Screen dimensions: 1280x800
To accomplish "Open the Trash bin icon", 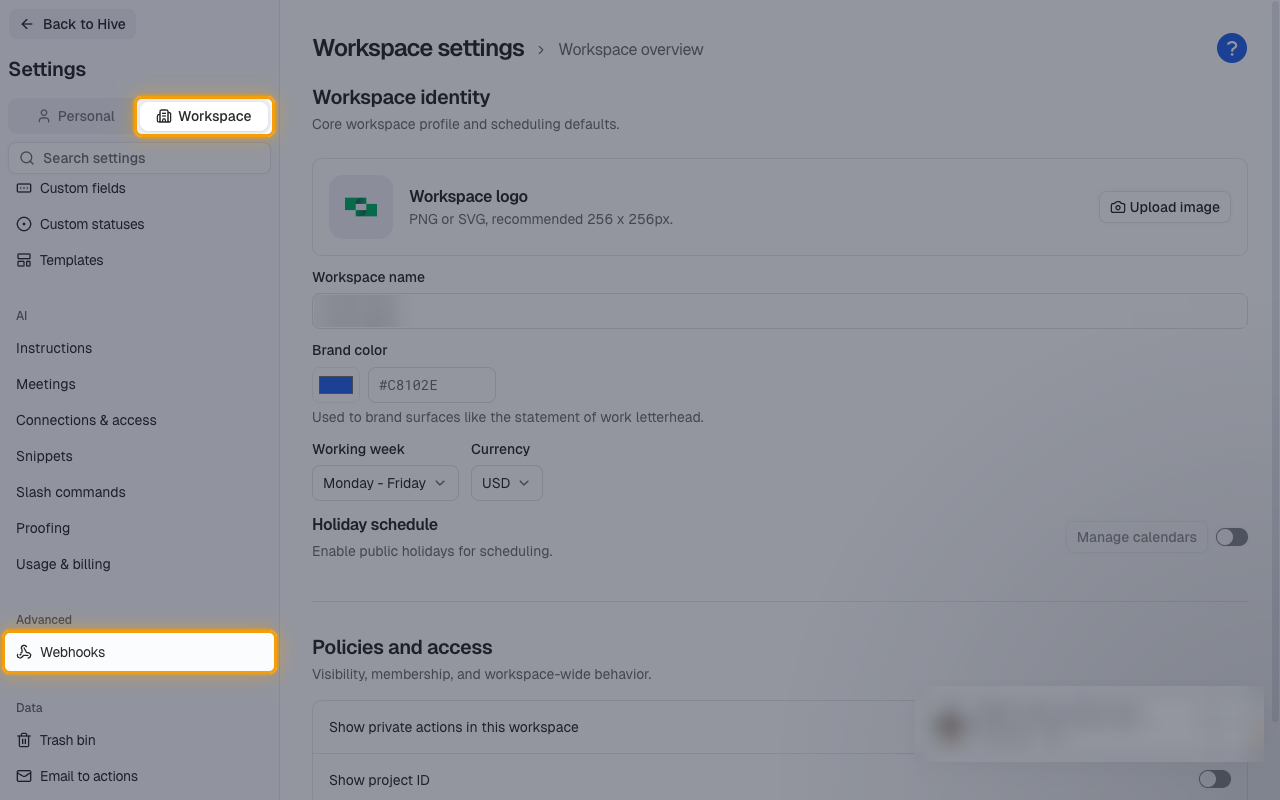I will [24, 740].
